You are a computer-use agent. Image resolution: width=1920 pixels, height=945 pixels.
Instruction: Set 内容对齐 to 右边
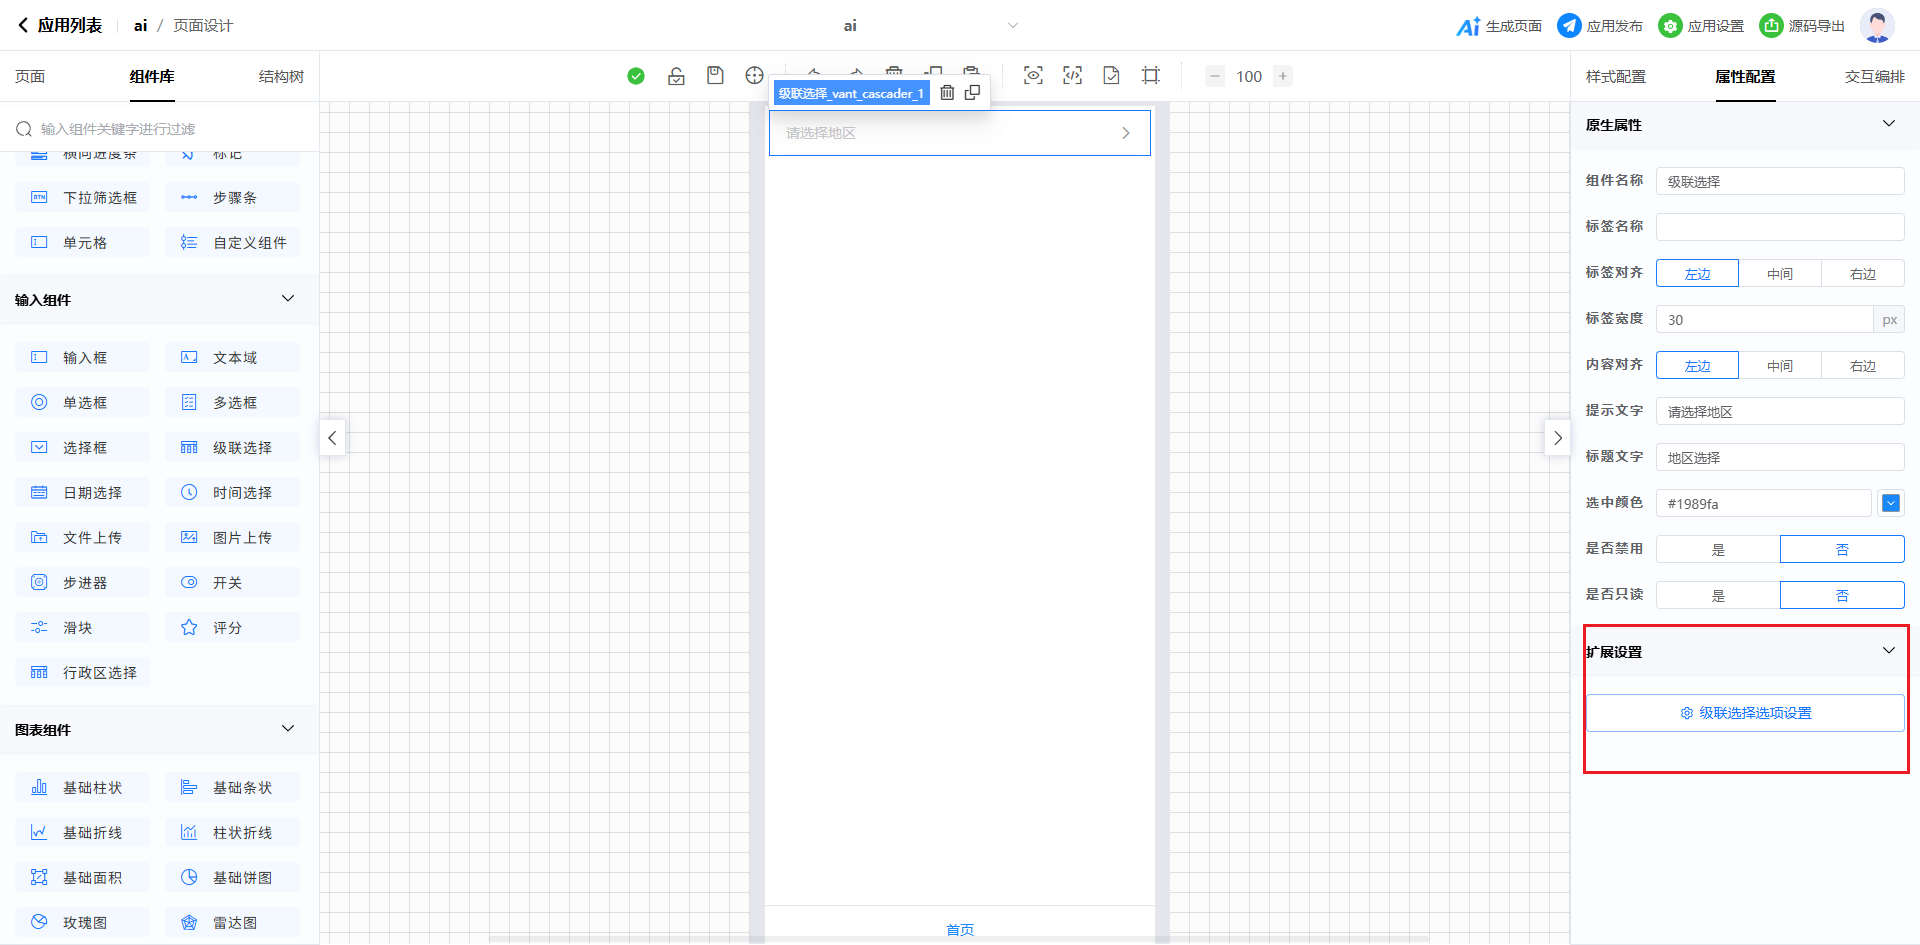pyautogui.click(x=1862, y=366)
